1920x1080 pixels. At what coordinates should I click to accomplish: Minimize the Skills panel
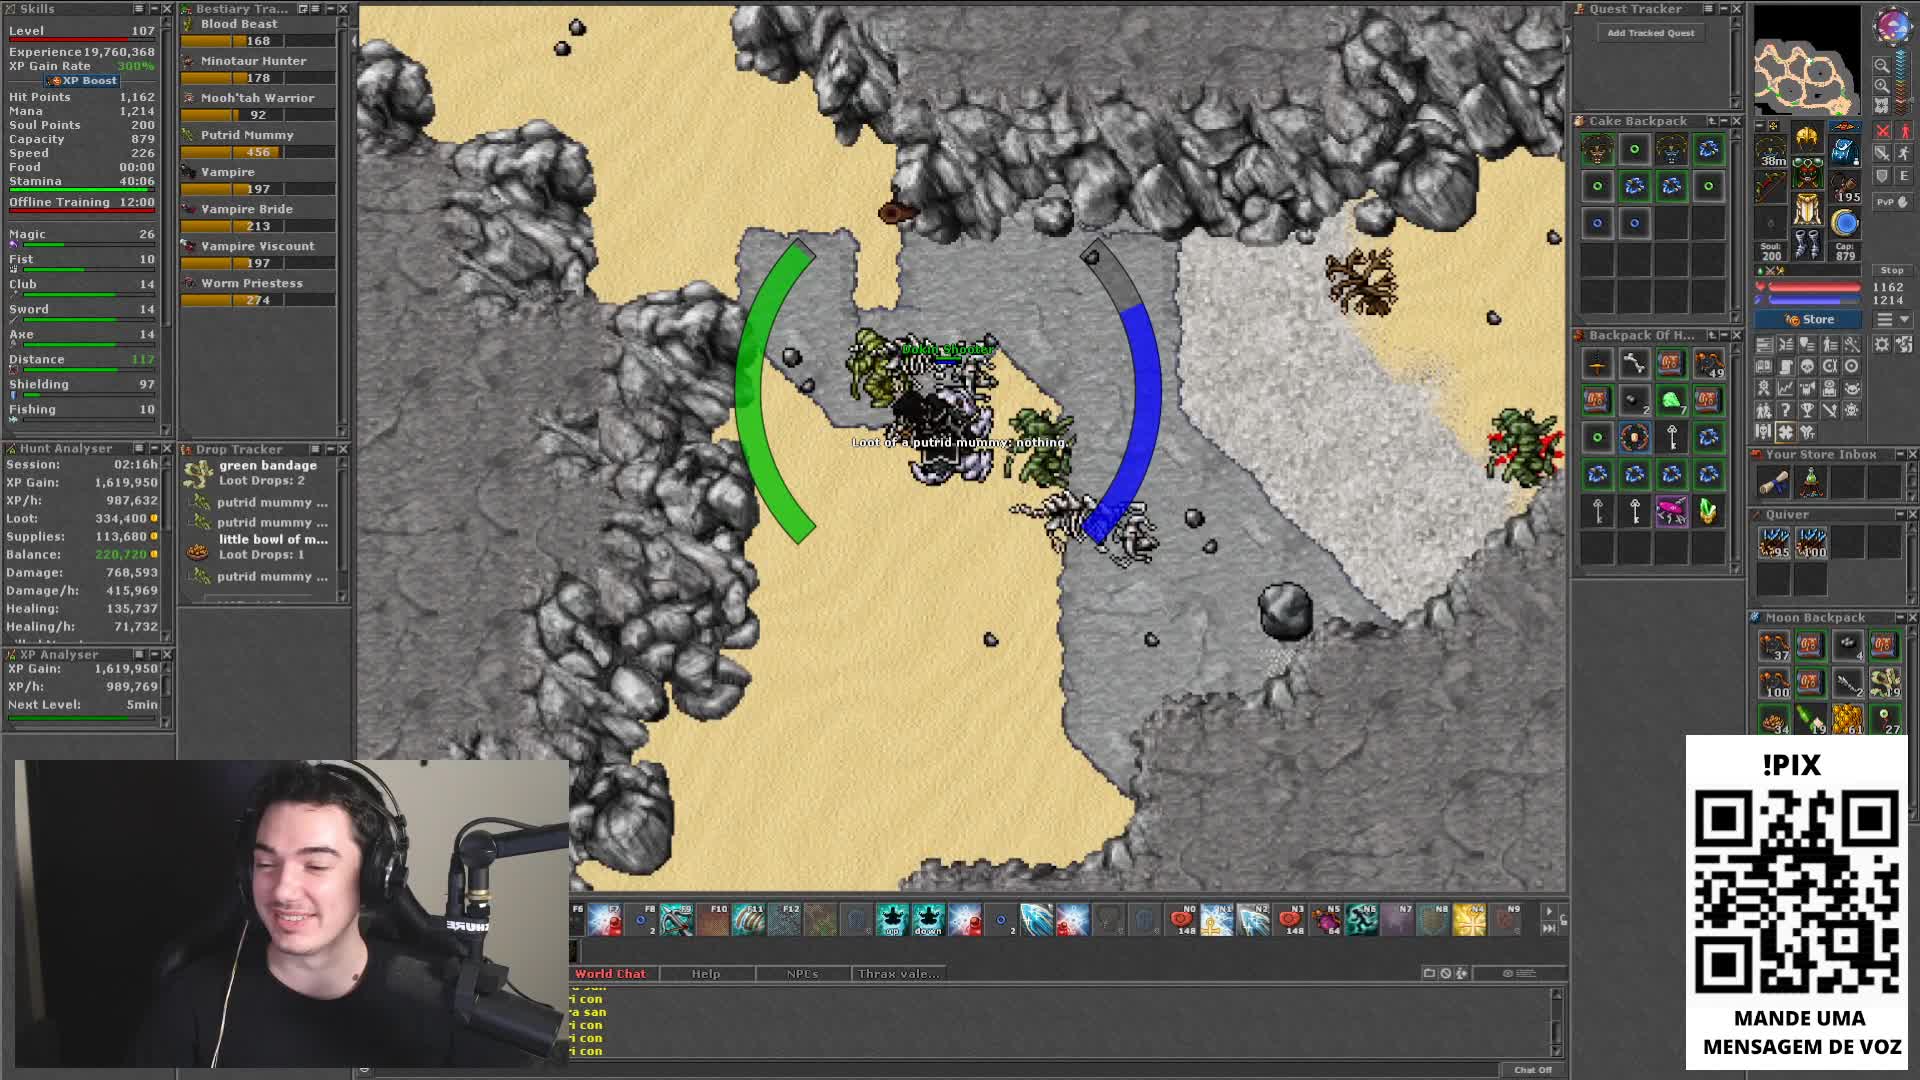[x=156, y=9]
